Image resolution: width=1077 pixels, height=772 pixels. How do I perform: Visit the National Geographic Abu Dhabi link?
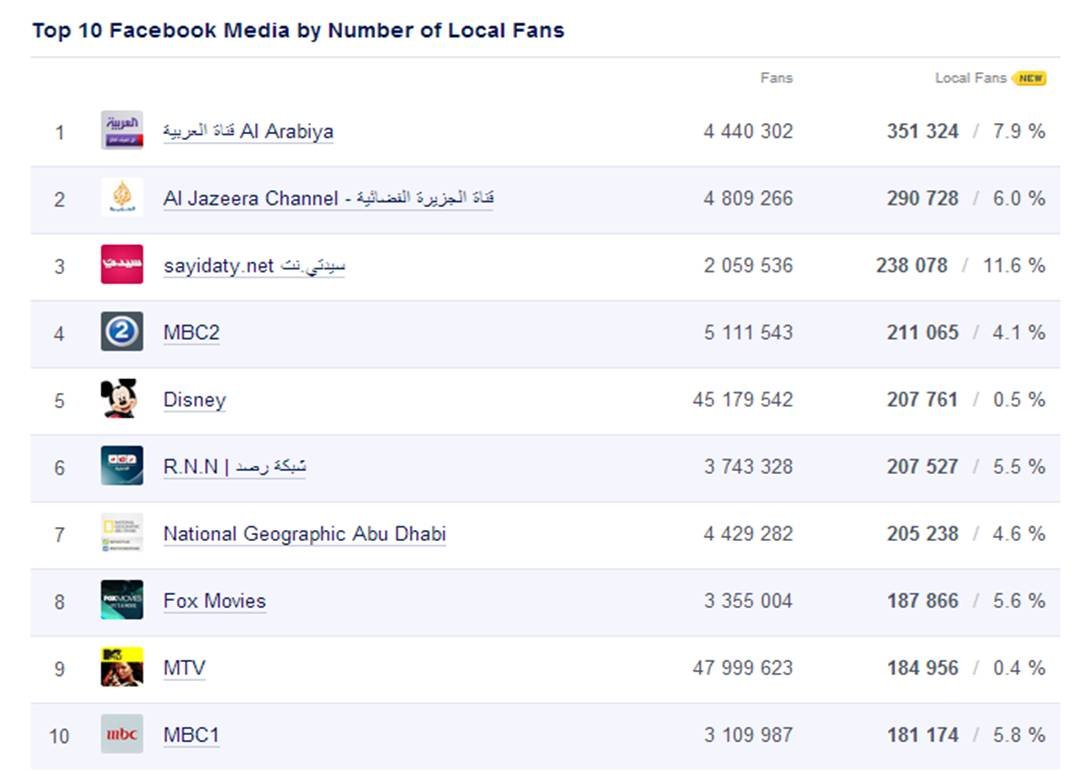[304, 534]
